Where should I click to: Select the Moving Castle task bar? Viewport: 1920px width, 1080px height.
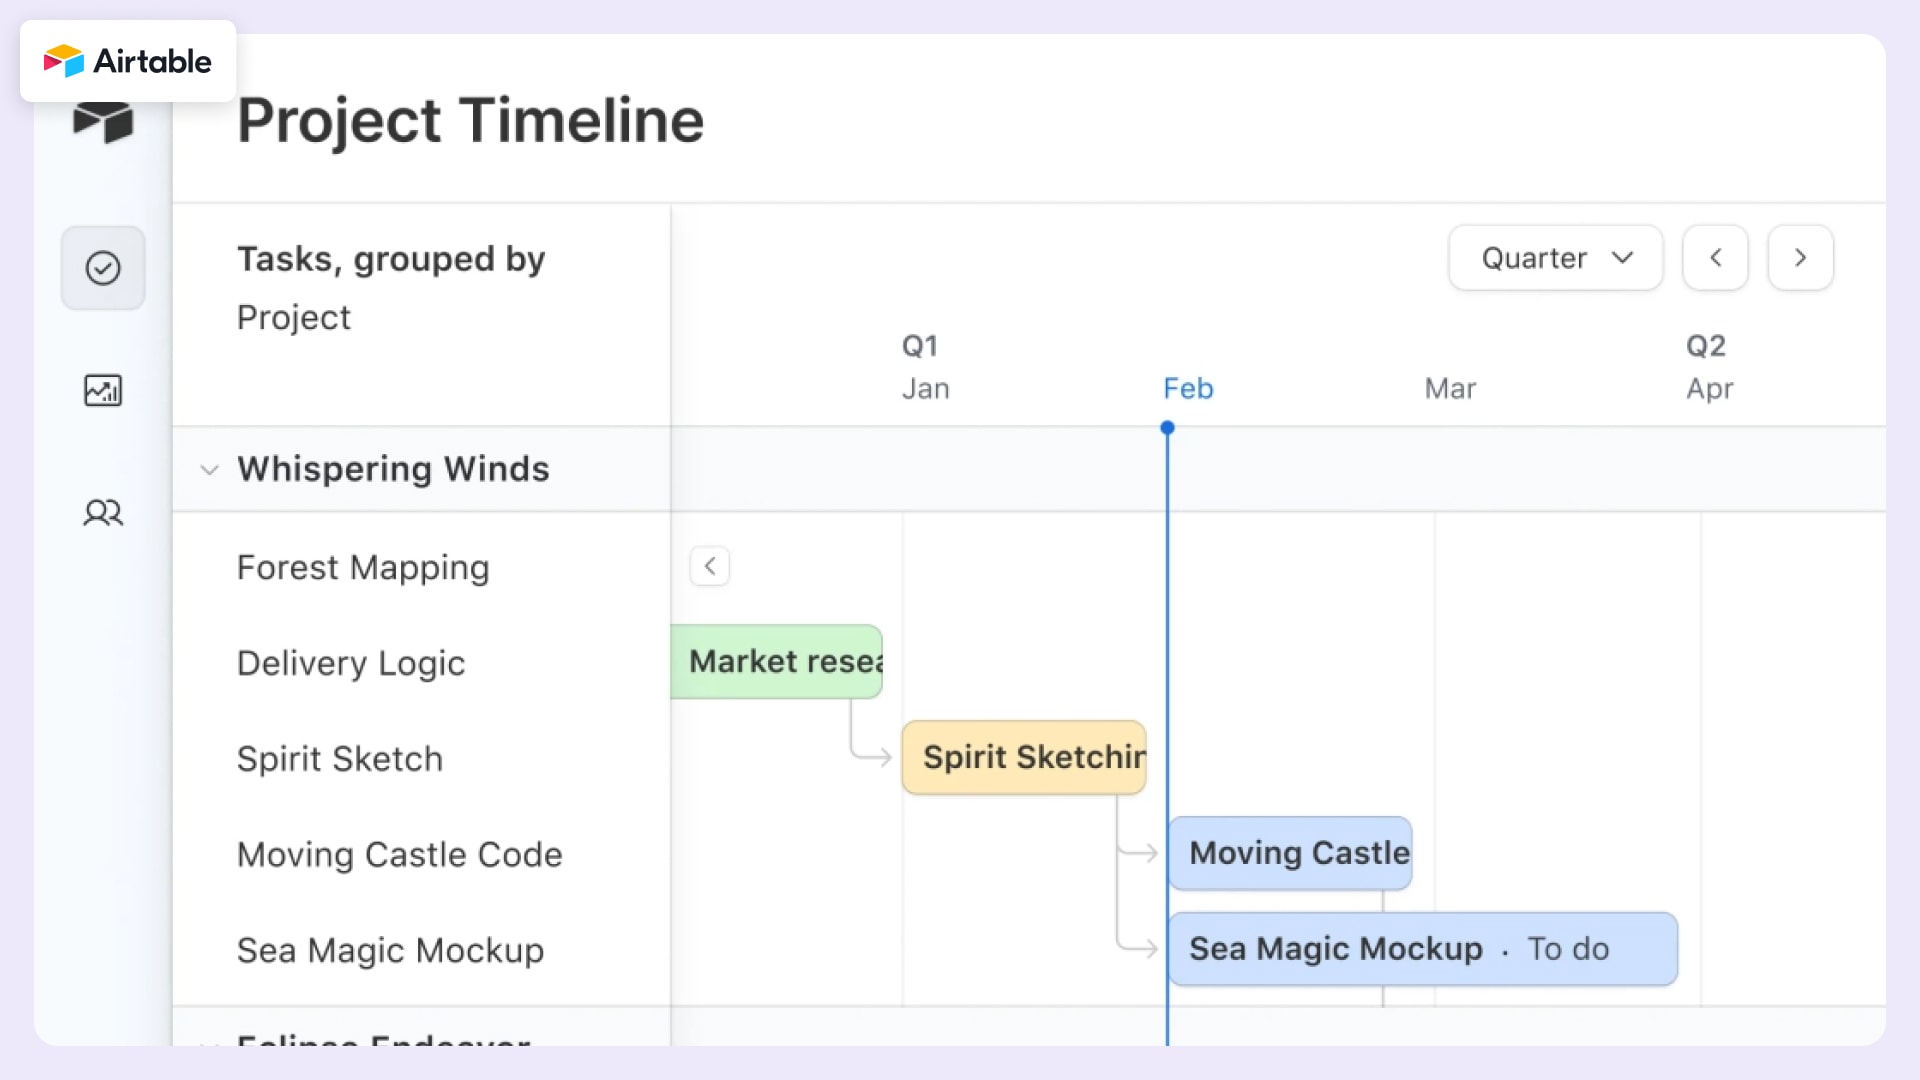tap(1291, 852)
